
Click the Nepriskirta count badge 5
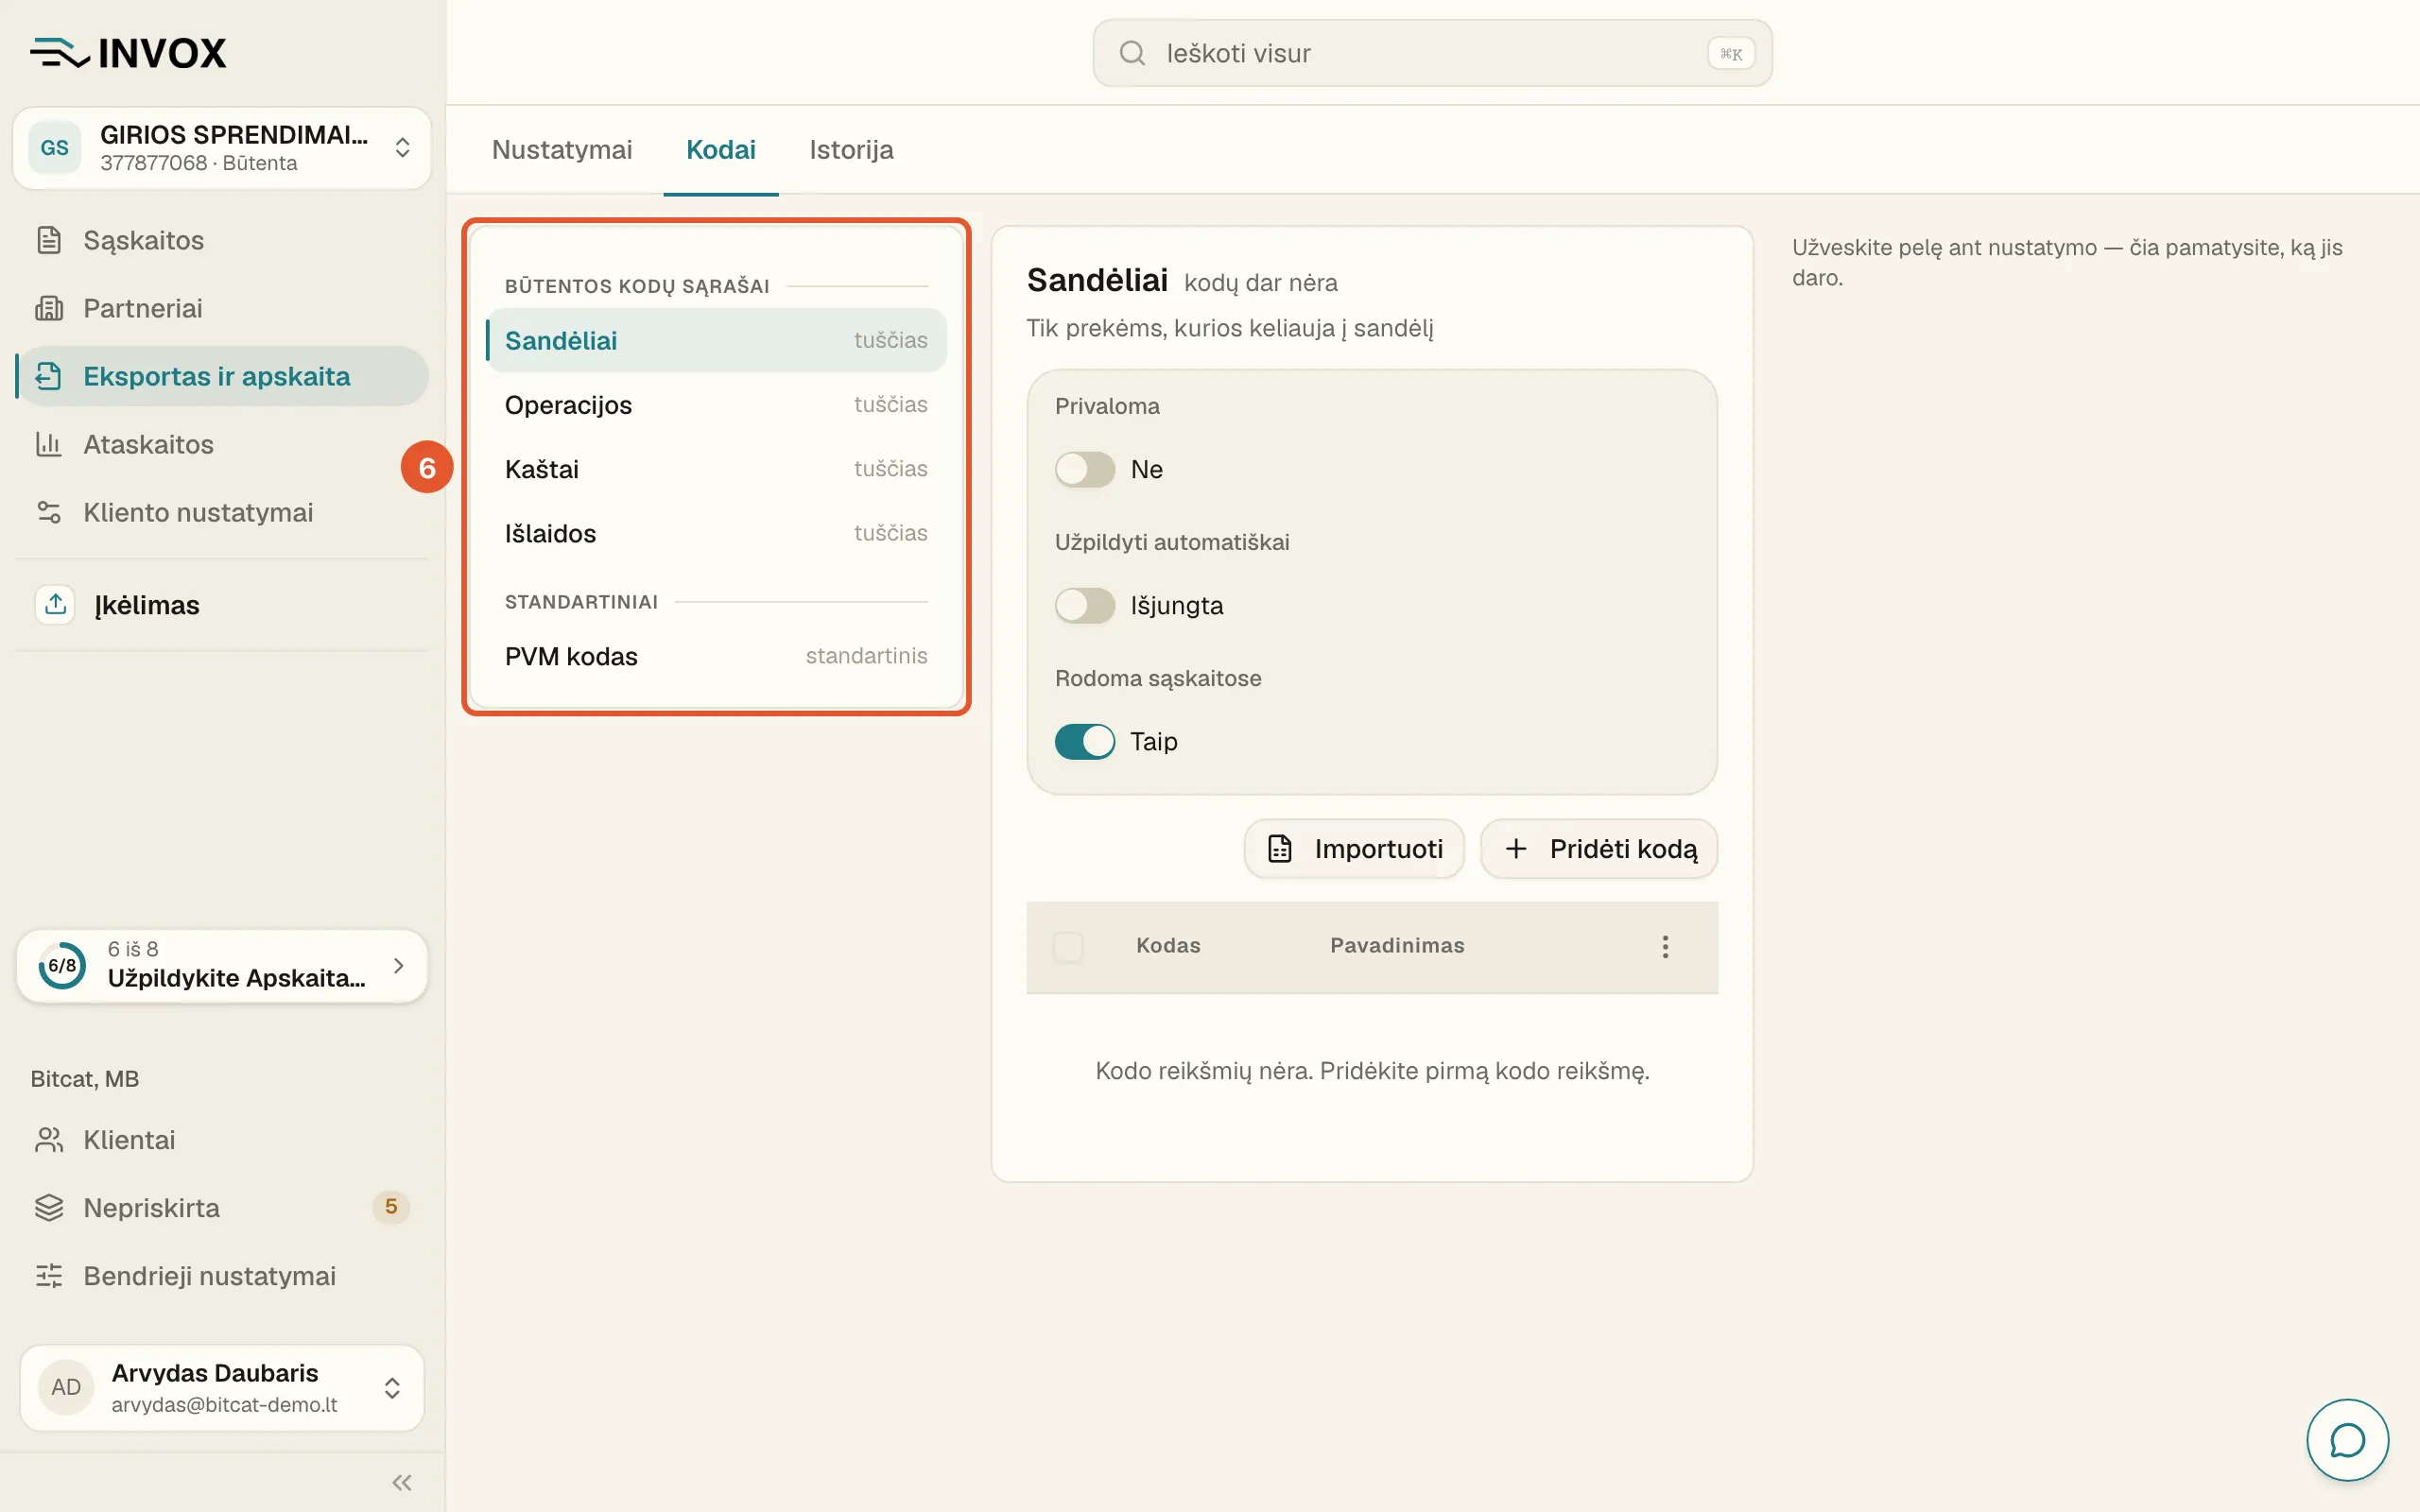click(391, 1207)
